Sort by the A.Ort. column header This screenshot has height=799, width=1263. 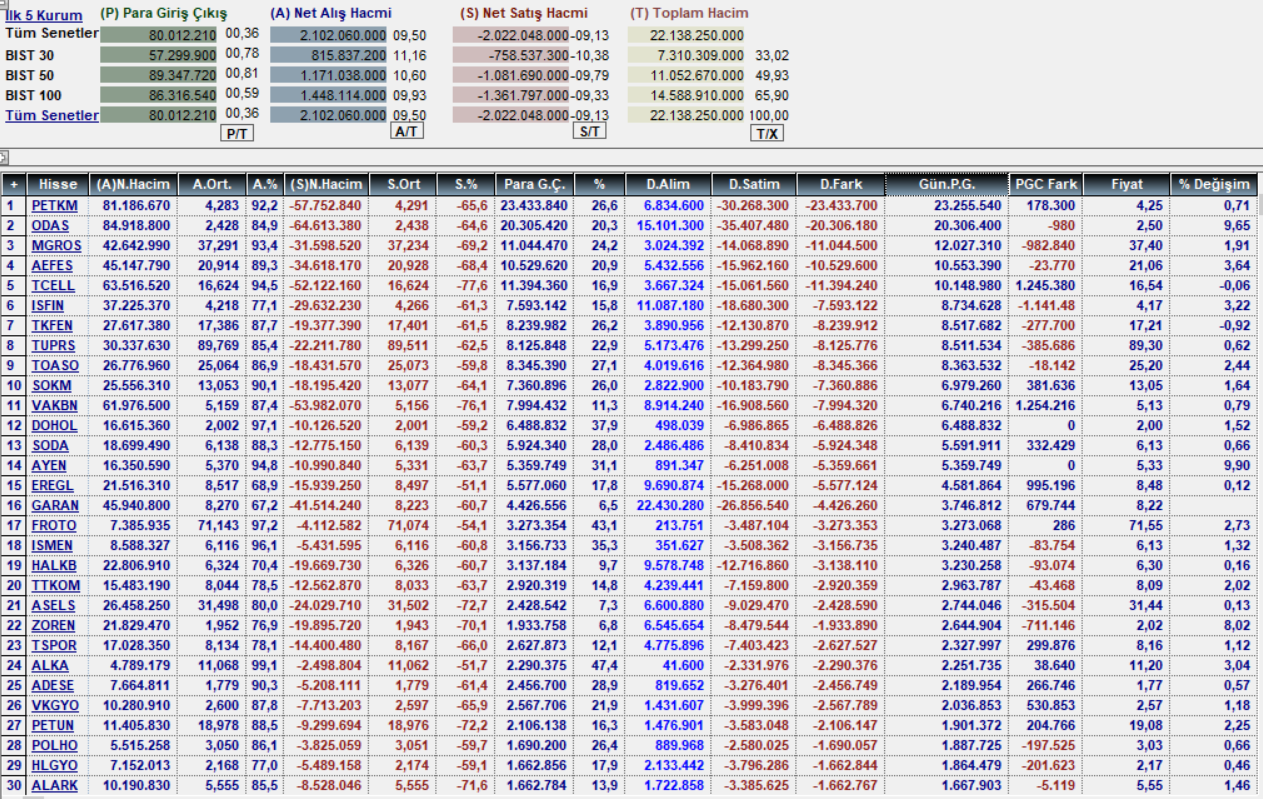point(212,185)
